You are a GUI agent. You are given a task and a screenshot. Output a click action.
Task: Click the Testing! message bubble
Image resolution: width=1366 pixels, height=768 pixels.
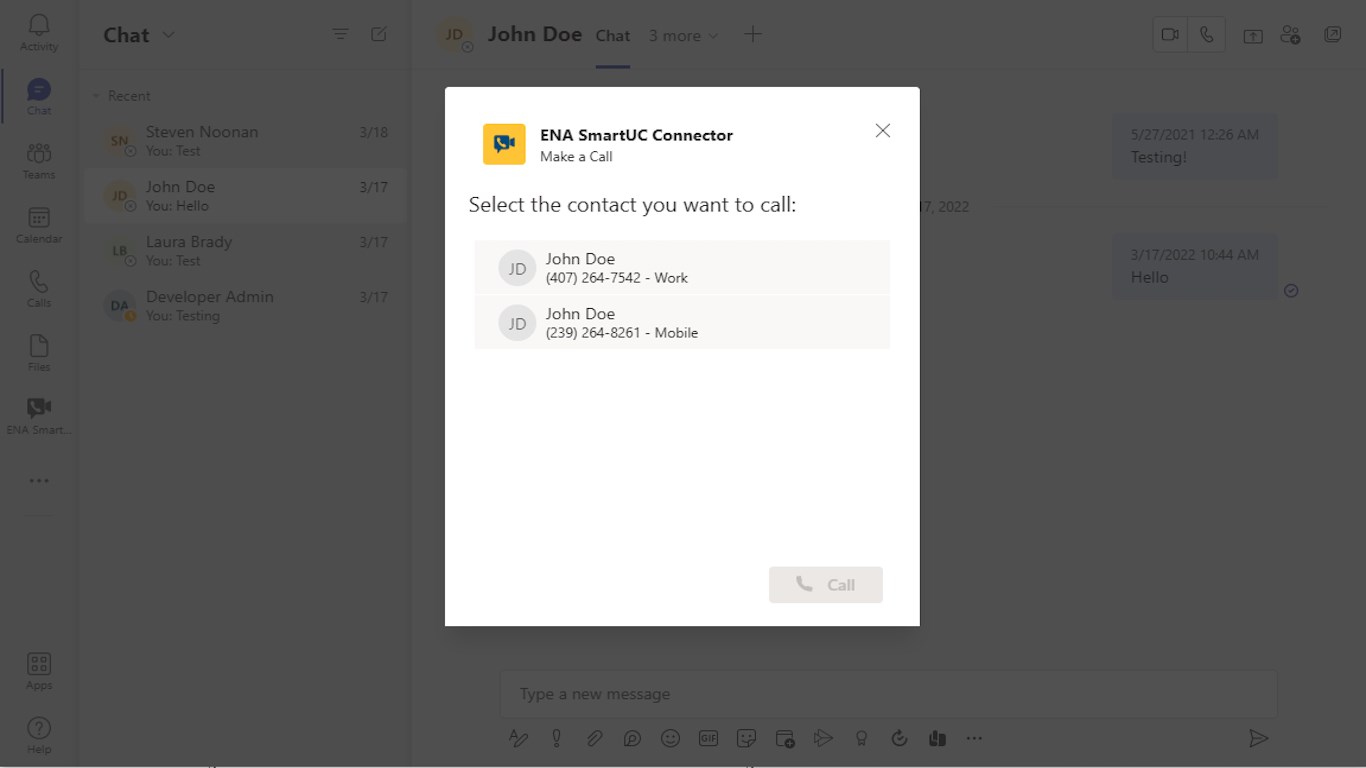click(x=1195, y=146)
